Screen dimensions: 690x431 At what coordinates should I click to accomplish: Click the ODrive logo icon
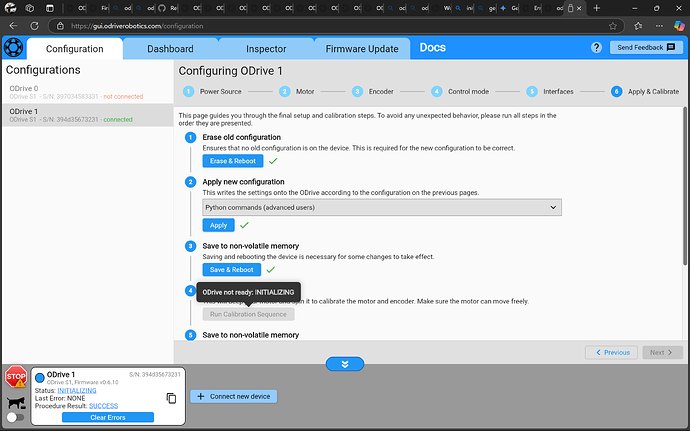13,48
